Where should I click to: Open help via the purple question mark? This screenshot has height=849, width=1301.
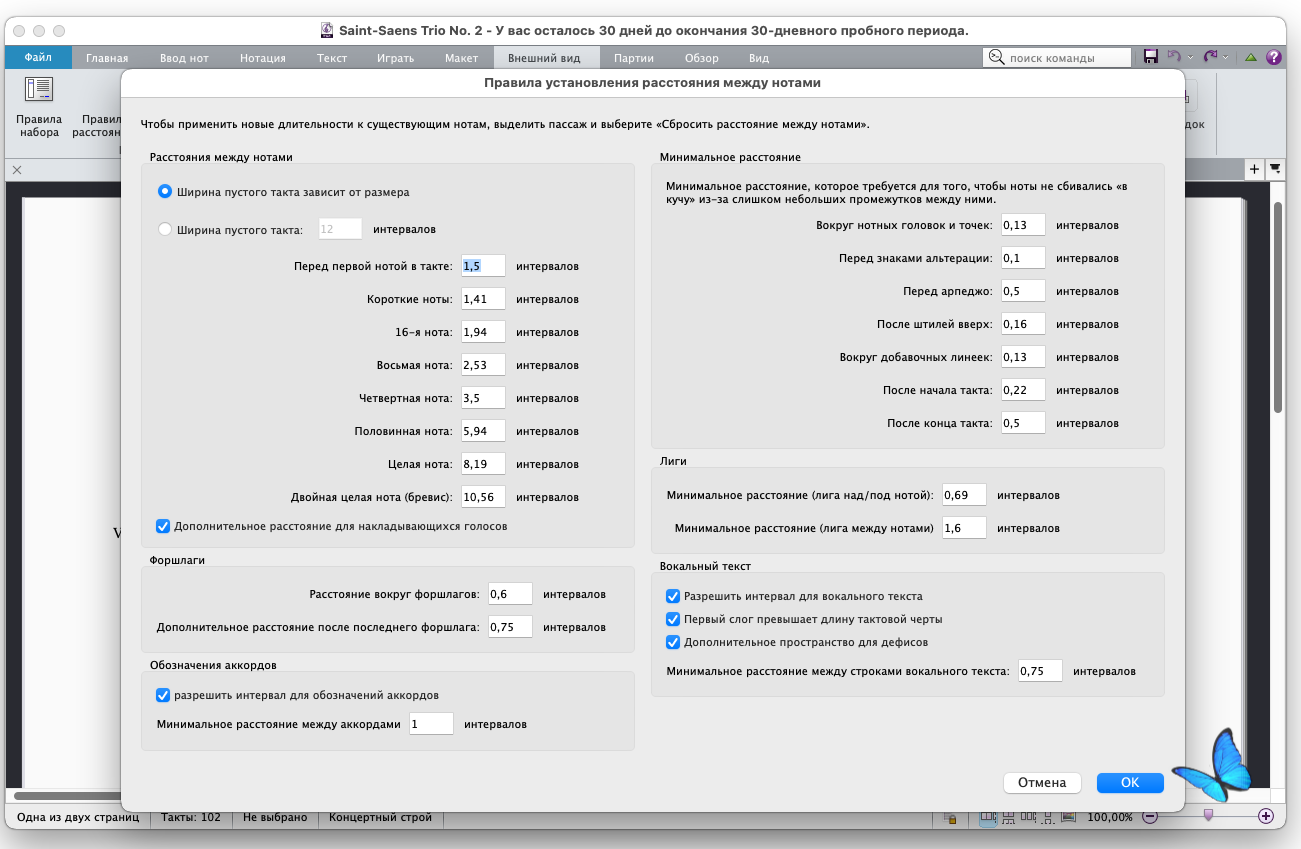pyautogui.click(x=1273, y=58)
